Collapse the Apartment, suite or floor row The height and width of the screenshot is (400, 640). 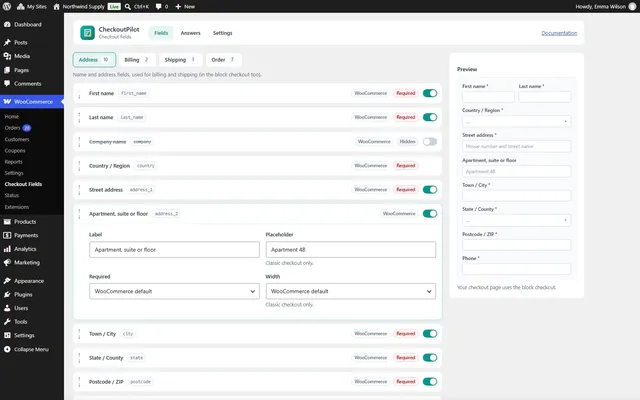click(257, 213)
